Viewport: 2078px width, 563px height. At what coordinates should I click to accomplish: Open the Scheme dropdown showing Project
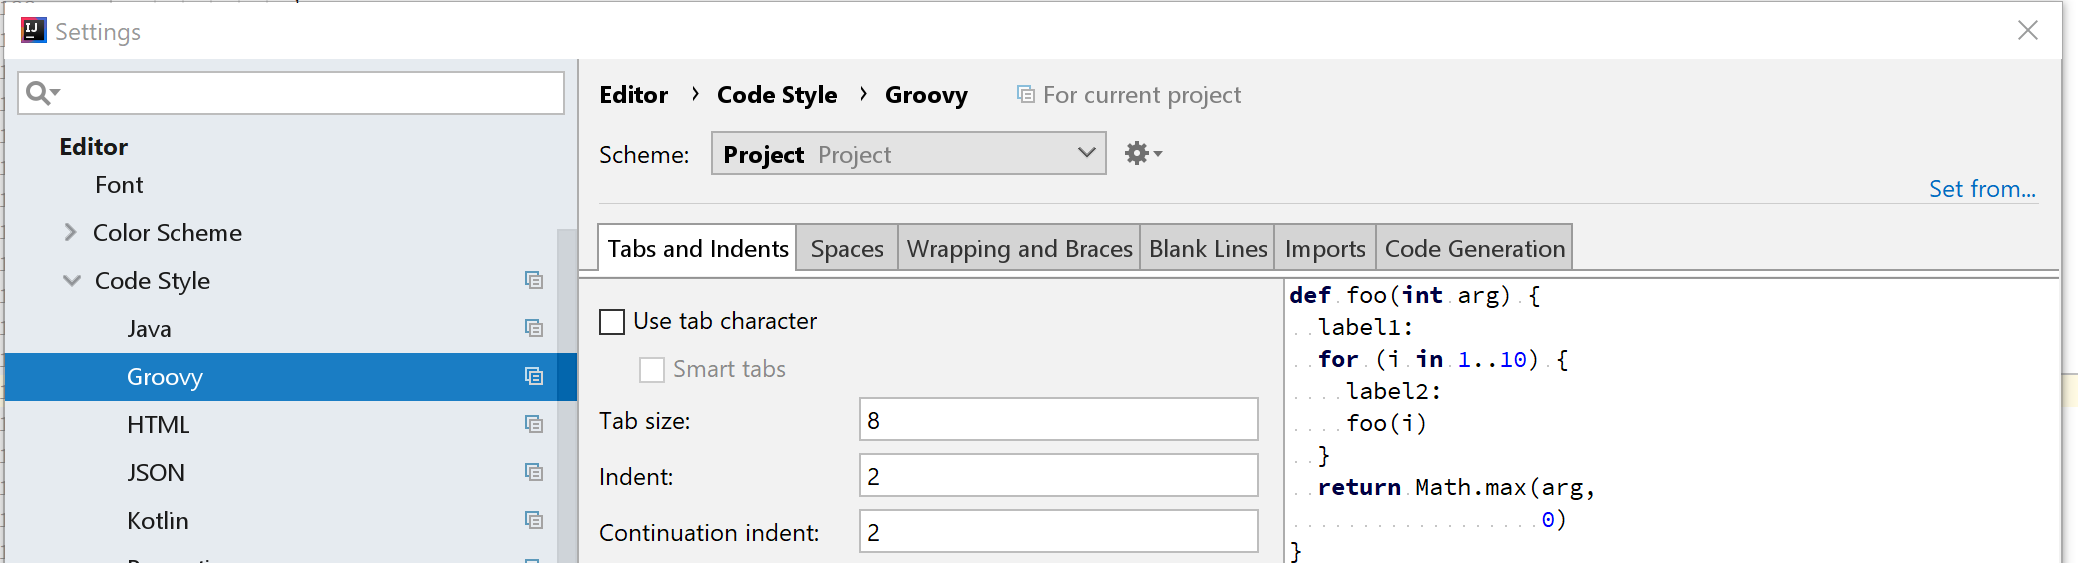[908, 154]
